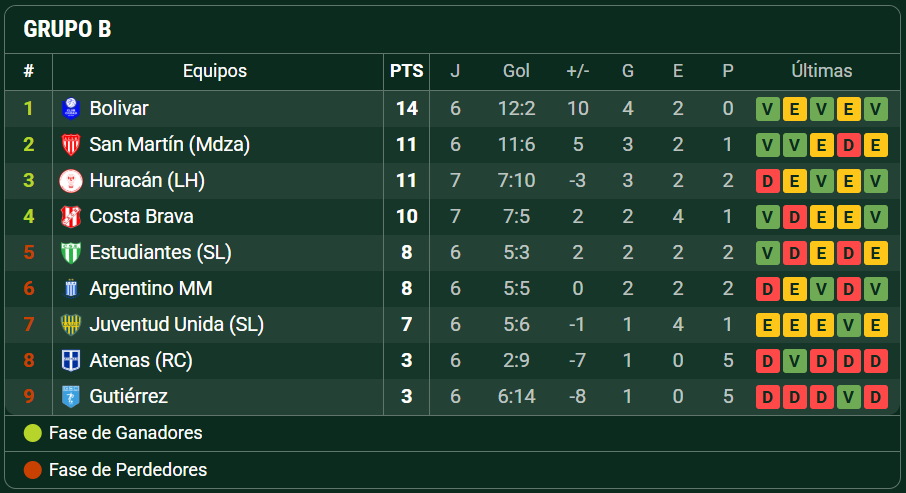This screenshot has height=493, width=906.
Task: Click the Juventud Unida (SL) striped crest
Action: tap(70, 324)
